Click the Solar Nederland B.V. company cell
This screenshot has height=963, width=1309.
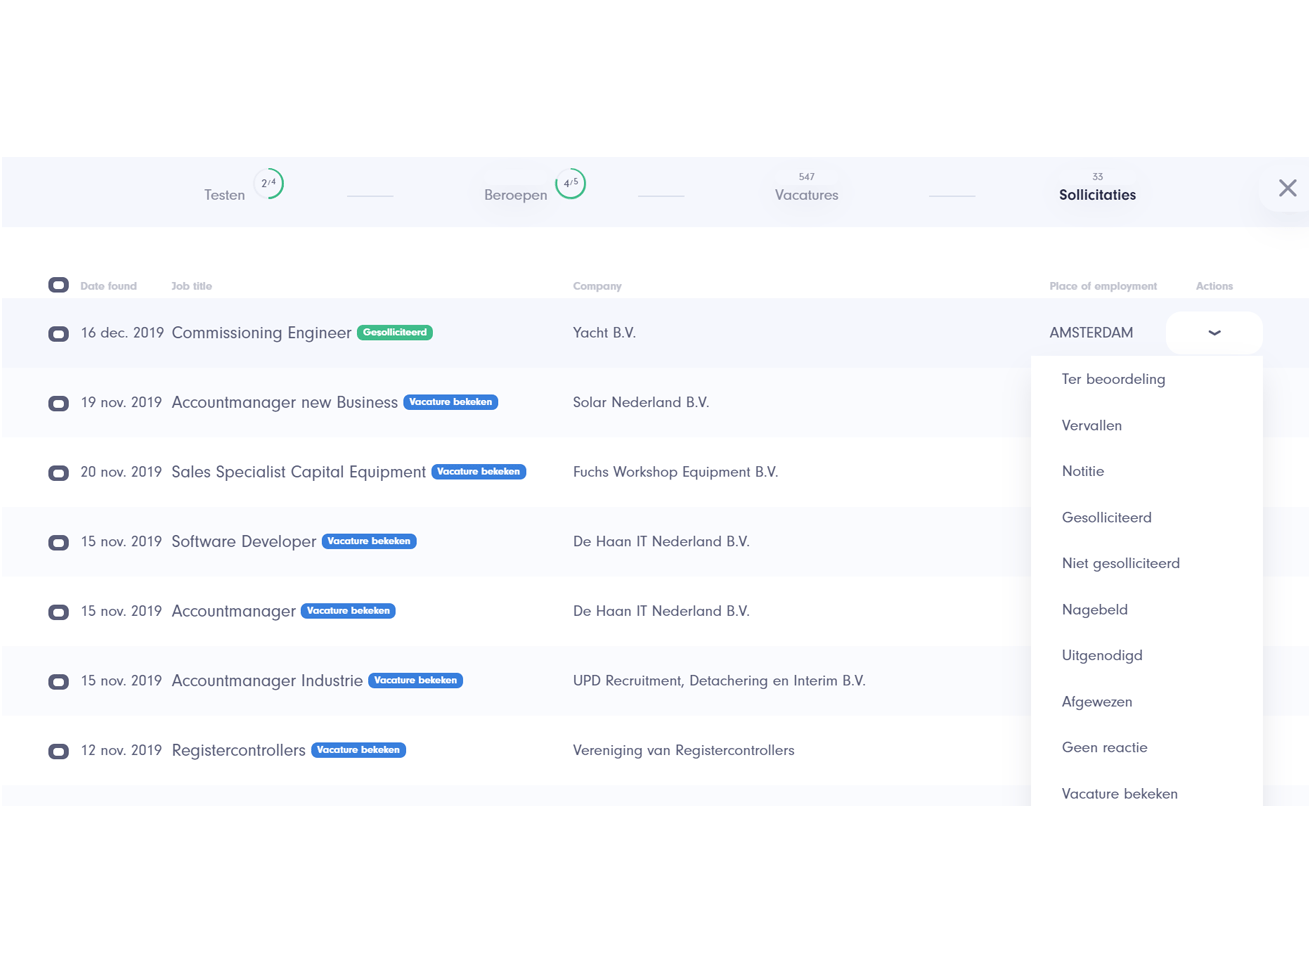coord(641,402)
